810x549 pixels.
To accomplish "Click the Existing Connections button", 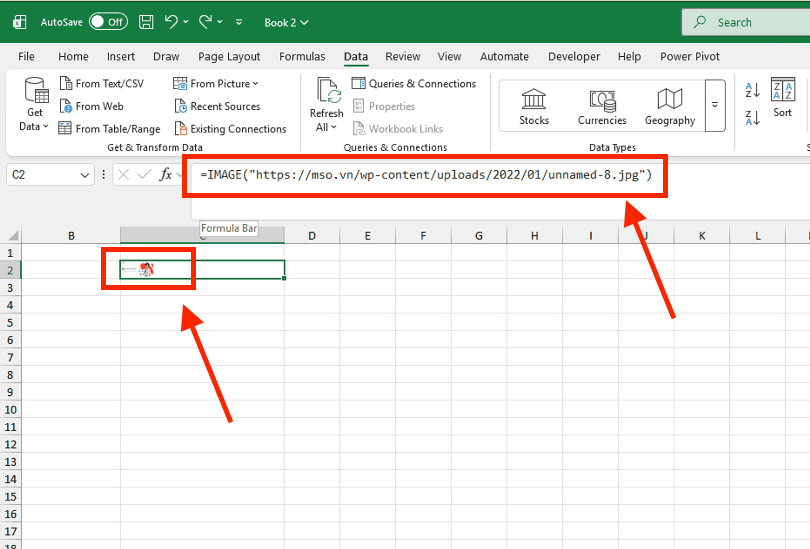I will click(x=230, y=129).
